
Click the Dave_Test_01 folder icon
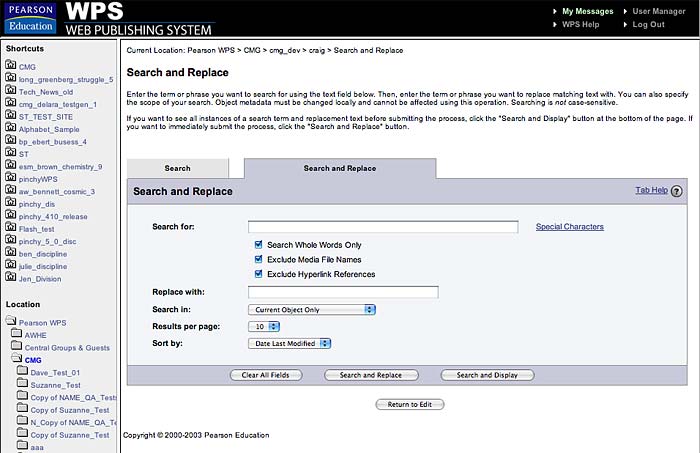coord(22,371)
